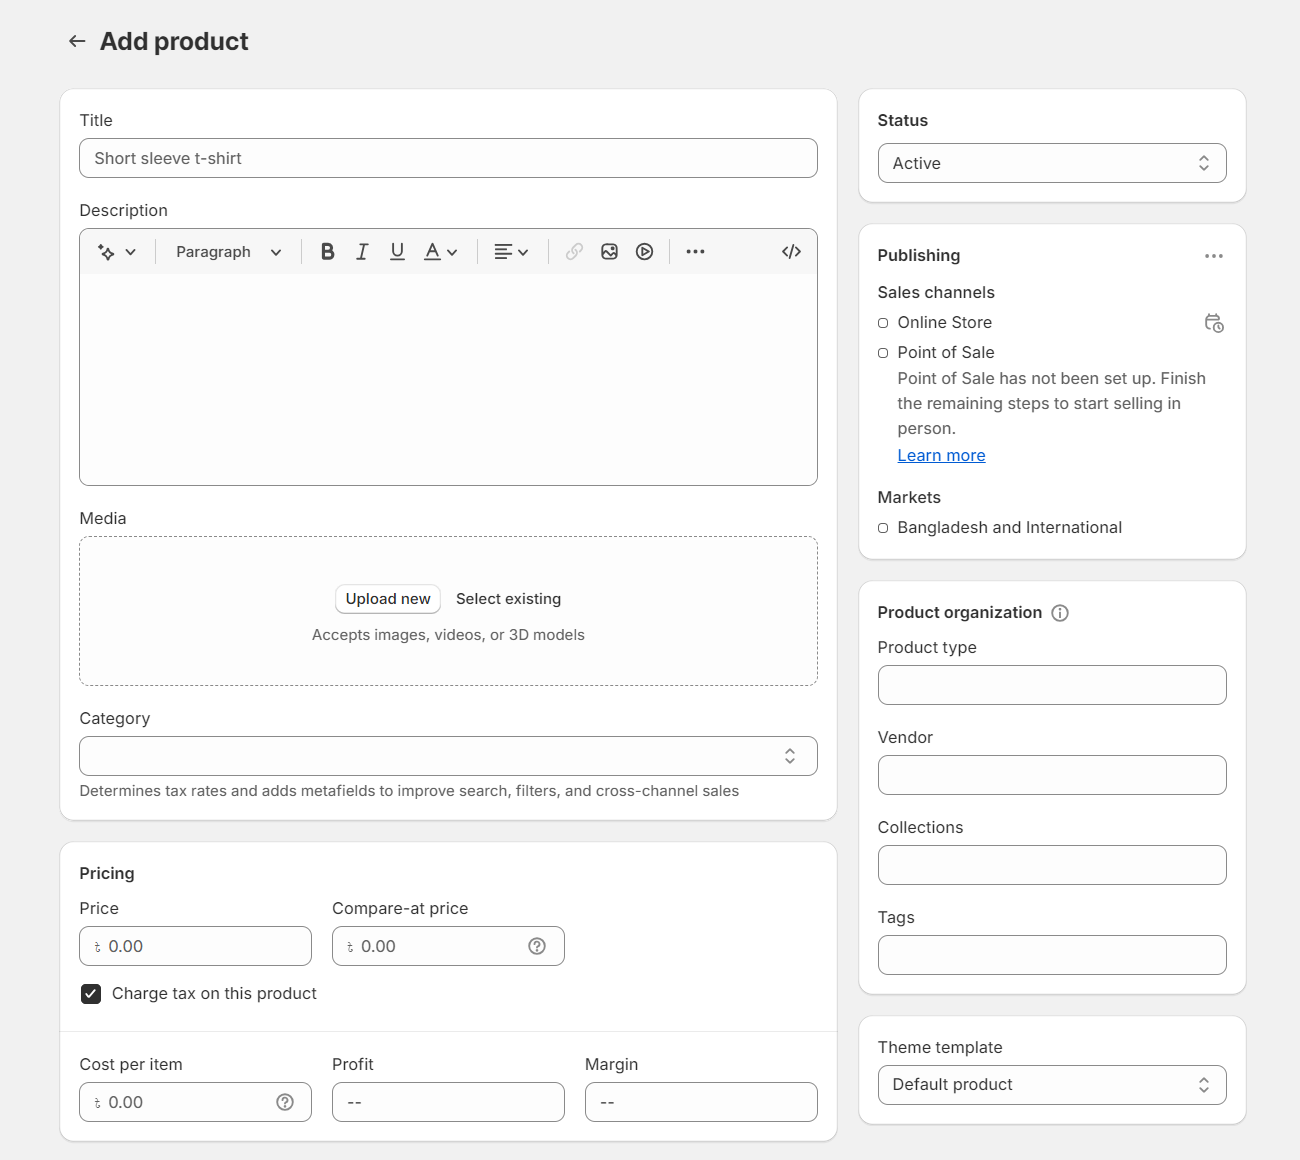Screen dimensions: 1300x1160
Task: Open the Point of Sale Learn more link
Action: click(x=941, y=455)
